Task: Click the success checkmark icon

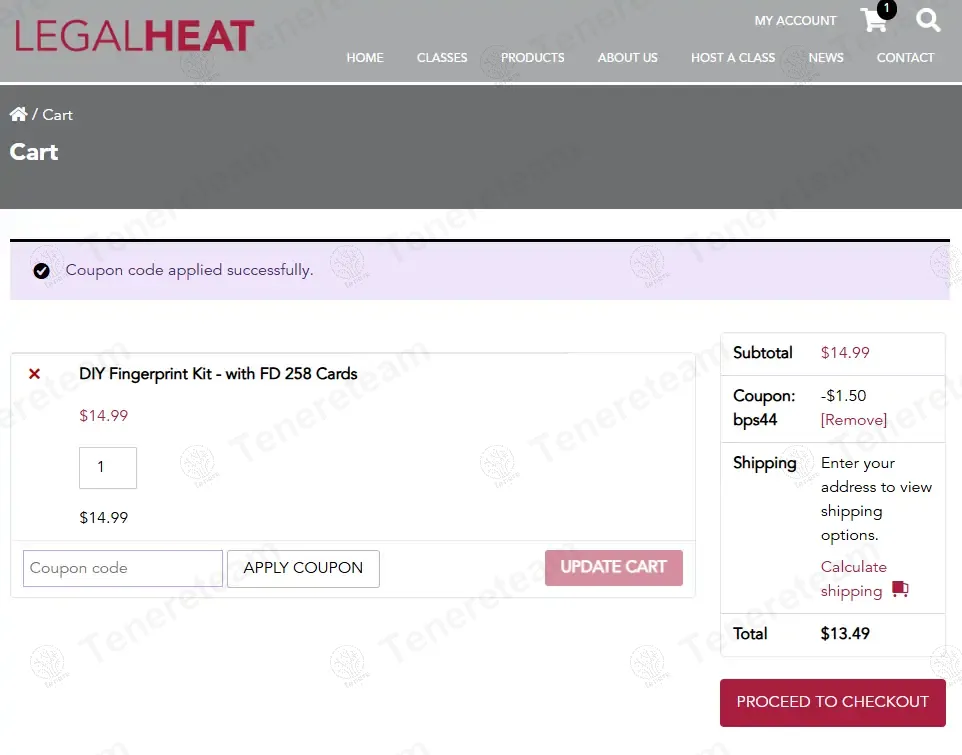Action: click(41, 270)
